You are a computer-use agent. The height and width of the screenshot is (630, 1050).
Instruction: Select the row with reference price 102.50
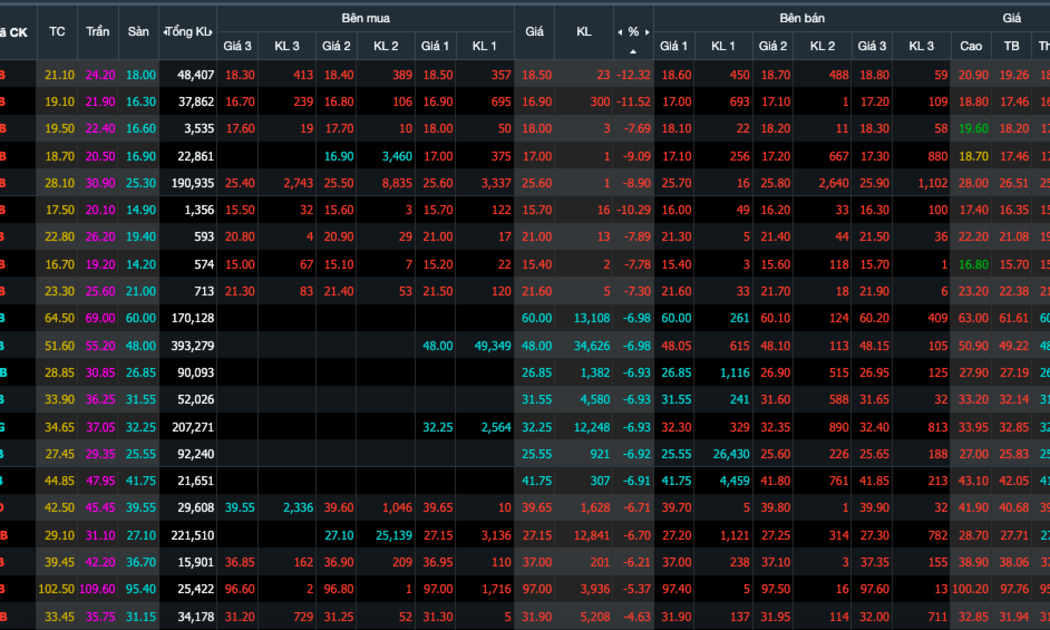click(x=525, y=589)
